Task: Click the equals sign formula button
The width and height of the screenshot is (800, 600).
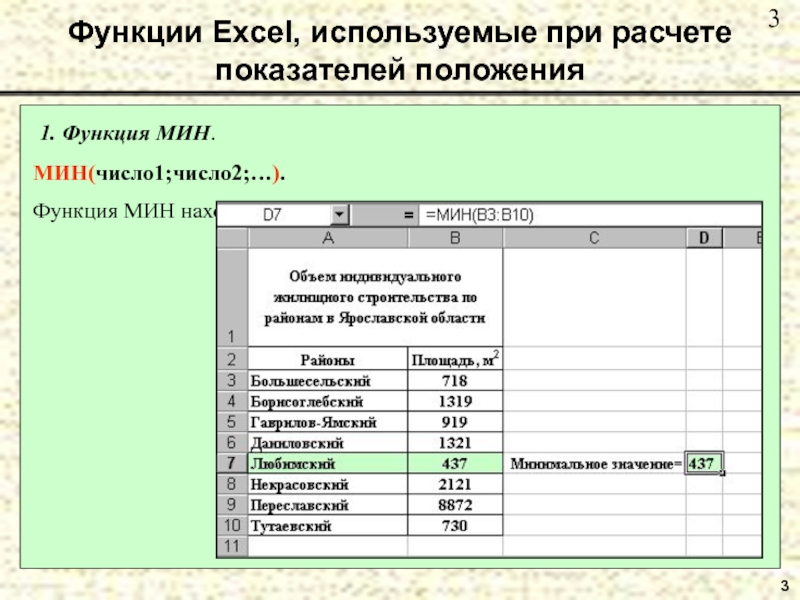Action: click(x=408, y=215)
